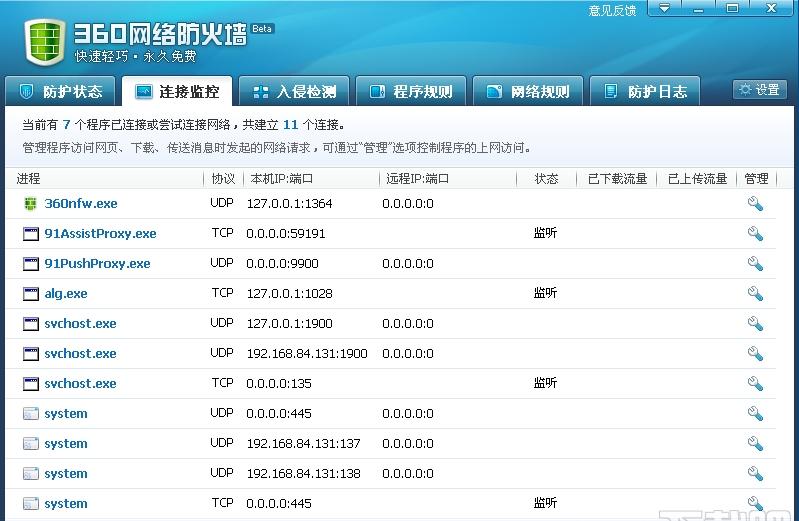Sort by 已下载流量 column header
Screen dimensions: 799x521
pos(617,179)
